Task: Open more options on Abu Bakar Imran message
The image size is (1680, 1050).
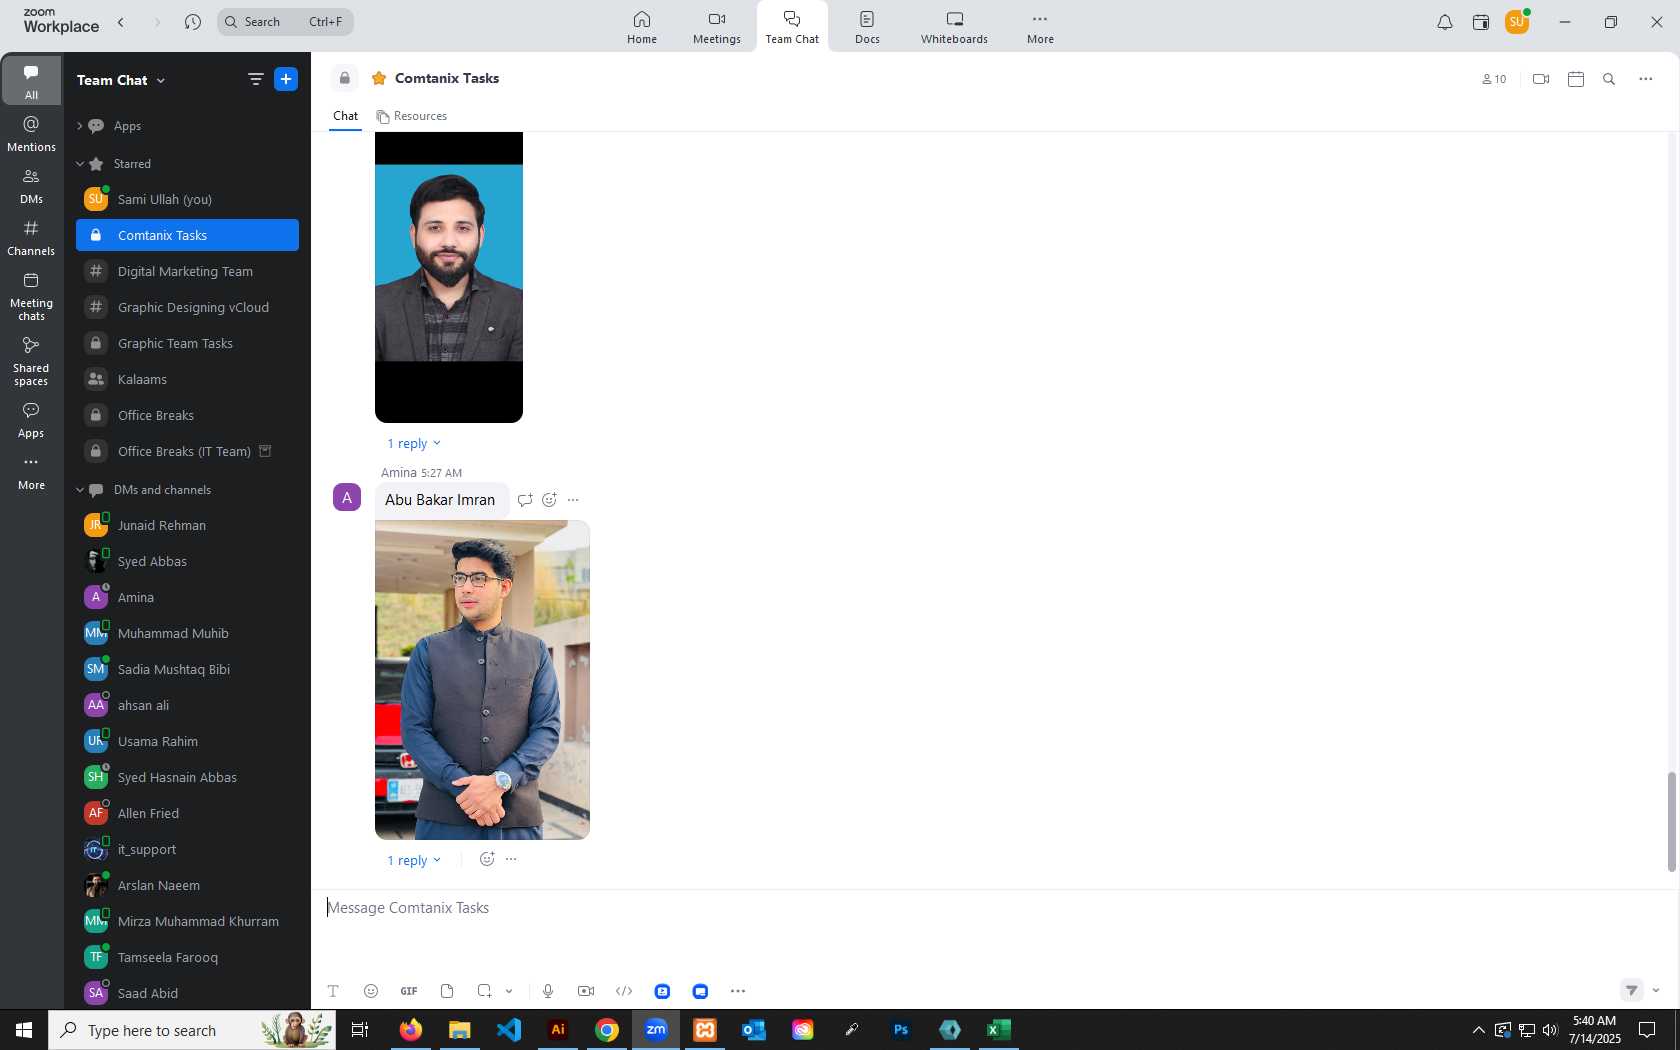Action: (x=573, y=500)
